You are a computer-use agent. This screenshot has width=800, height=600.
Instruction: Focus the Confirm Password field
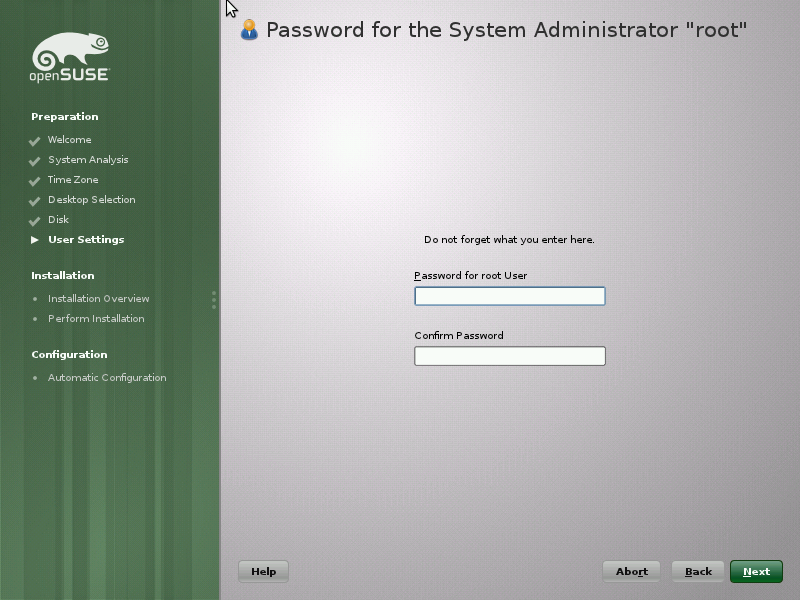pos(510,356)
